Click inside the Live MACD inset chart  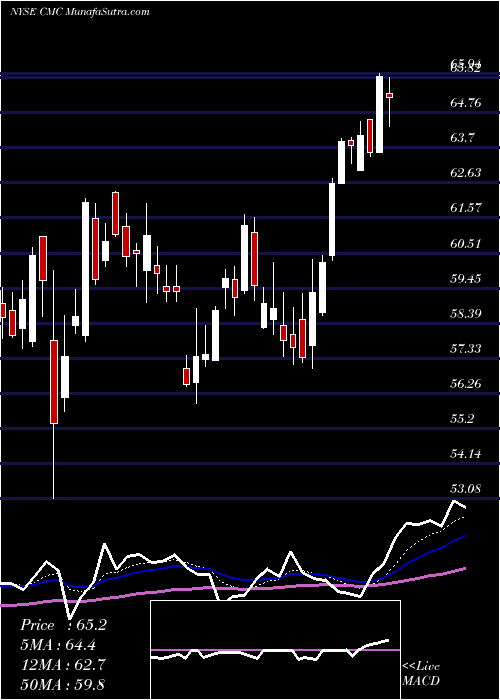(275, 650)
